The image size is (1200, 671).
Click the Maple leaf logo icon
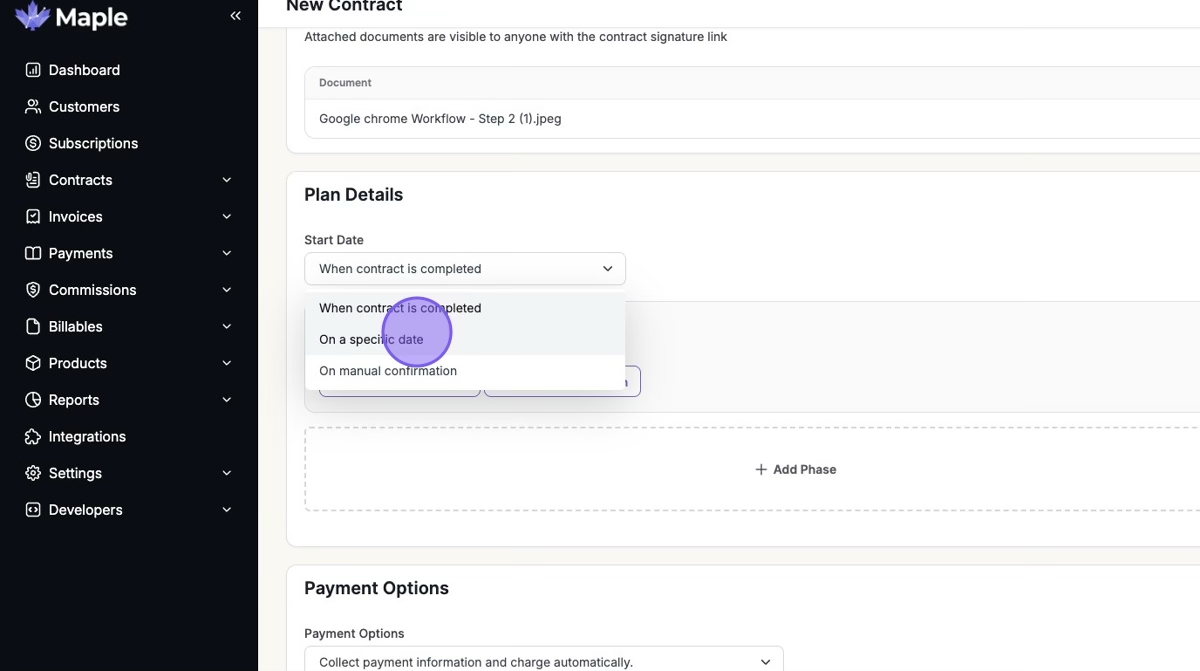pyautogui.click(x=33, y=16)
